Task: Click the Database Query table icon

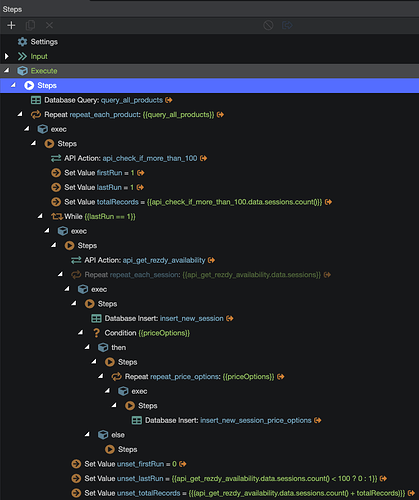Action: [36, 100]
